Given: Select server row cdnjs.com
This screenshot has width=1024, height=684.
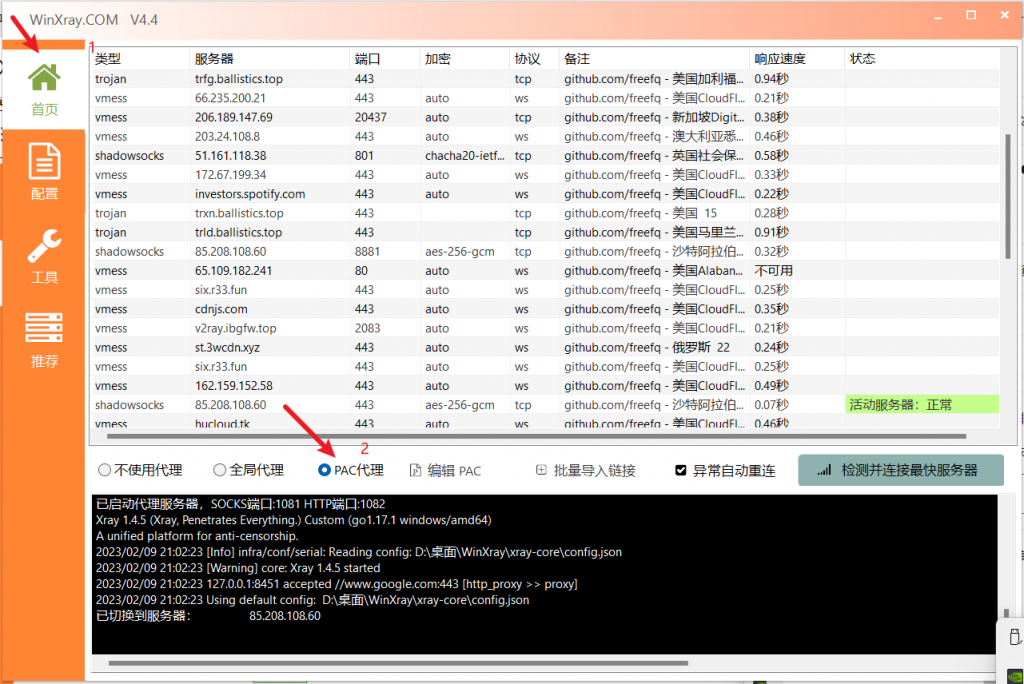Looking at the screenshot, I should click(545, 309).
